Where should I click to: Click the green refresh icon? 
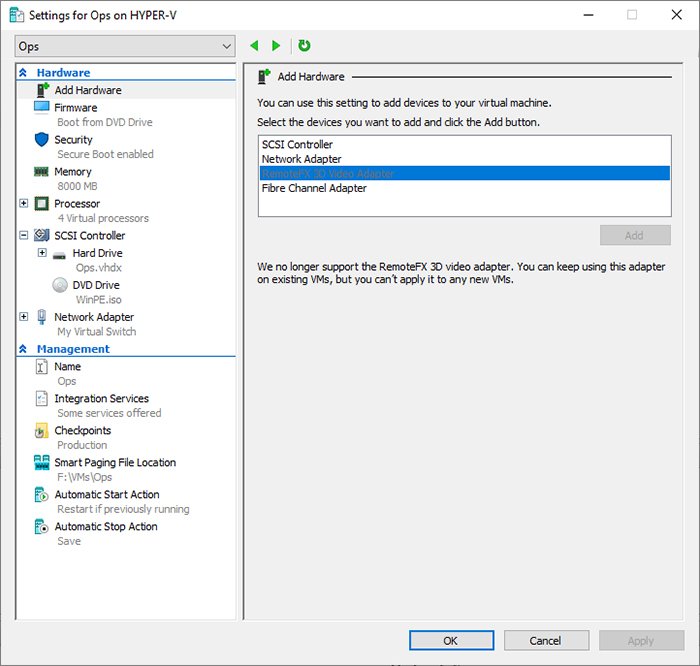pyautogui.click(x=304, y=46)
